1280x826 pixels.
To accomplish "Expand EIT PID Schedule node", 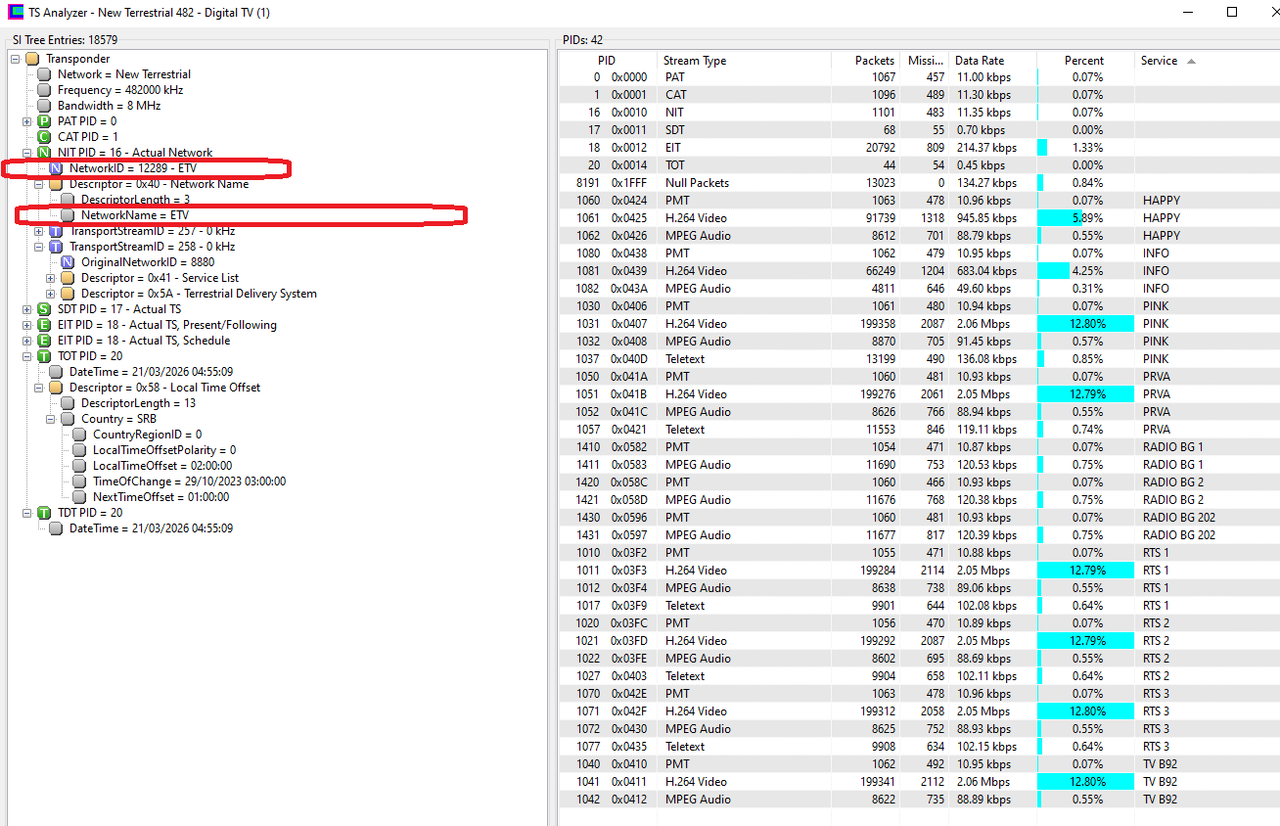I will [x=27, y=340].
